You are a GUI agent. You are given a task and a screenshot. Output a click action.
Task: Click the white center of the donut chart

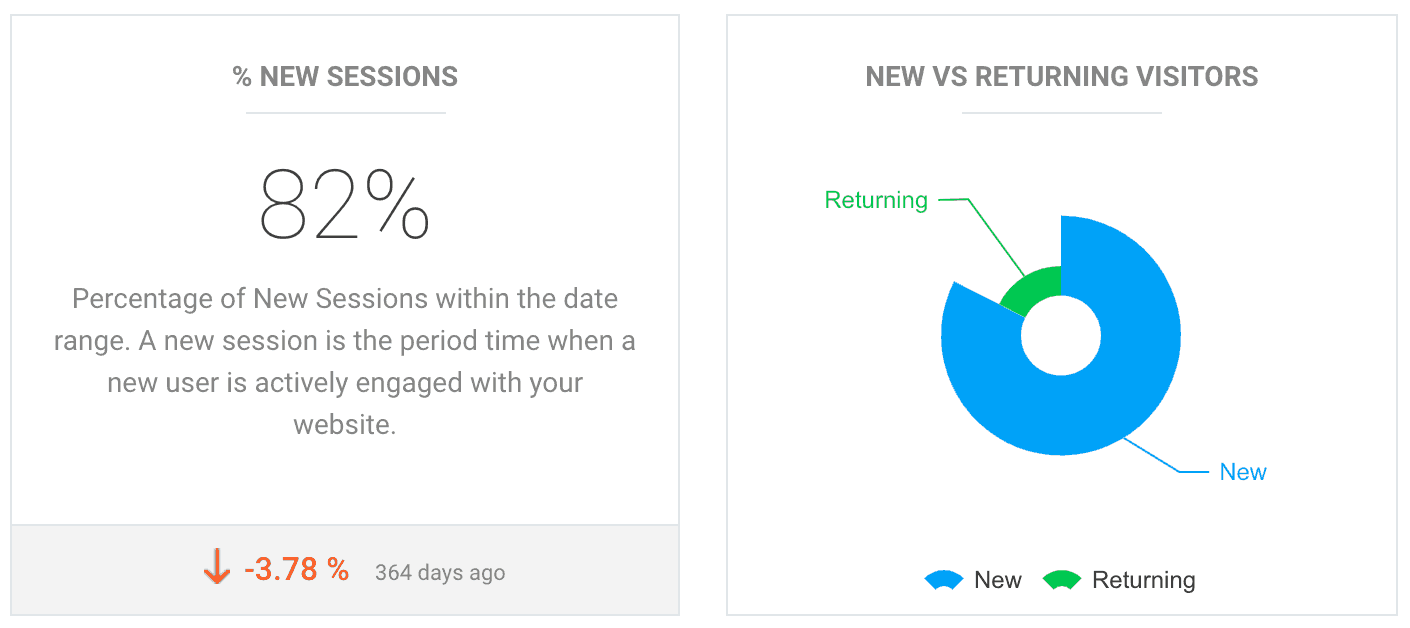[1061, 336]
